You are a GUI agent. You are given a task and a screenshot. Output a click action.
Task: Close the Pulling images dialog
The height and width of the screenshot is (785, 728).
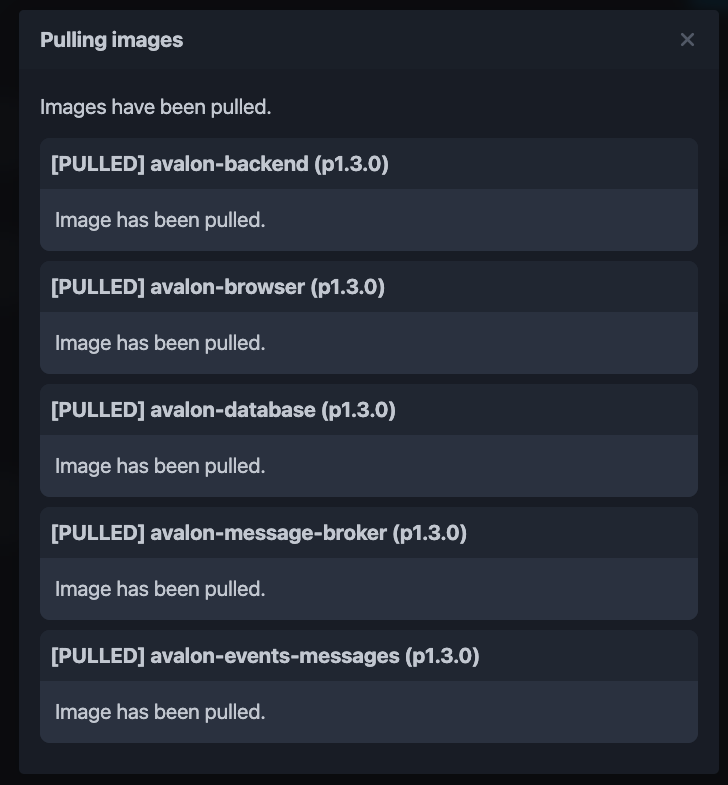pyautogui.click(x=687, y=40)
